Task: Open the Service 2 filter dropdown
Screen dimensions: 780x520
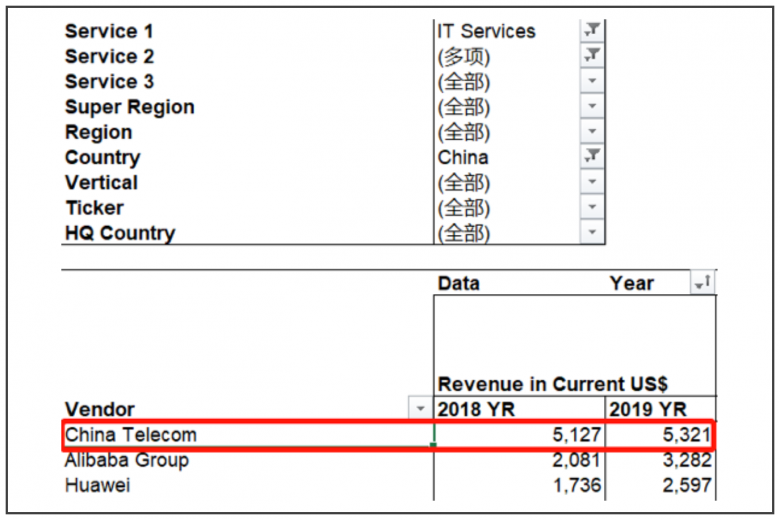Action: (x=592, y=55)
